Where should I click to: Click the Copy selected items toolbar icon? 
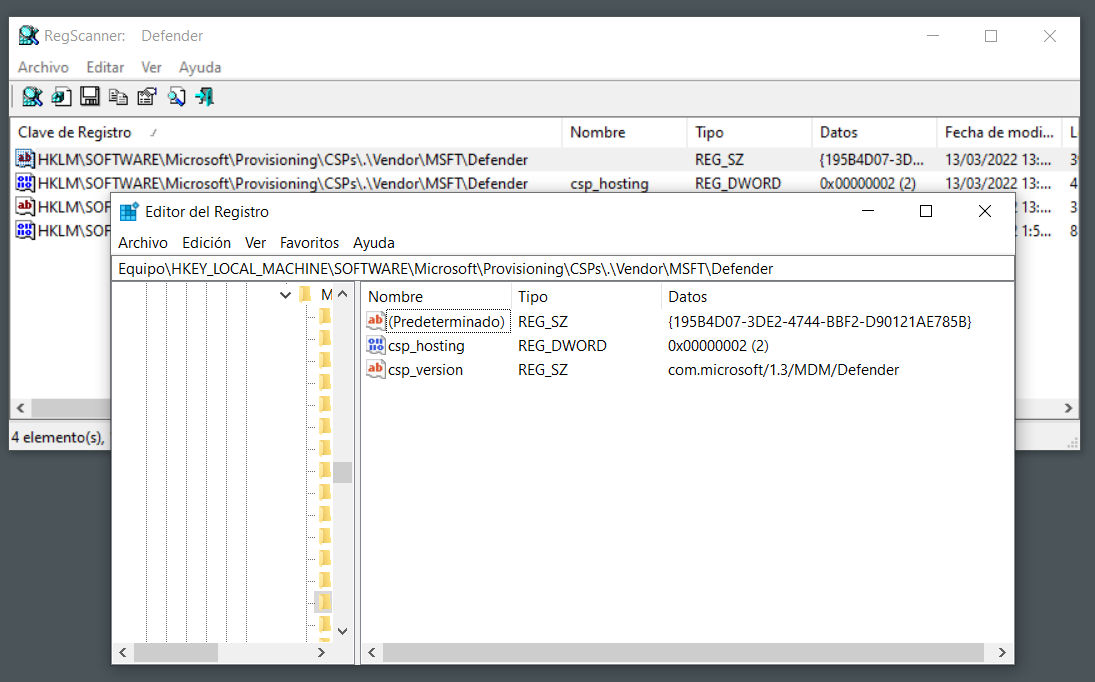(x=118, y=97)
